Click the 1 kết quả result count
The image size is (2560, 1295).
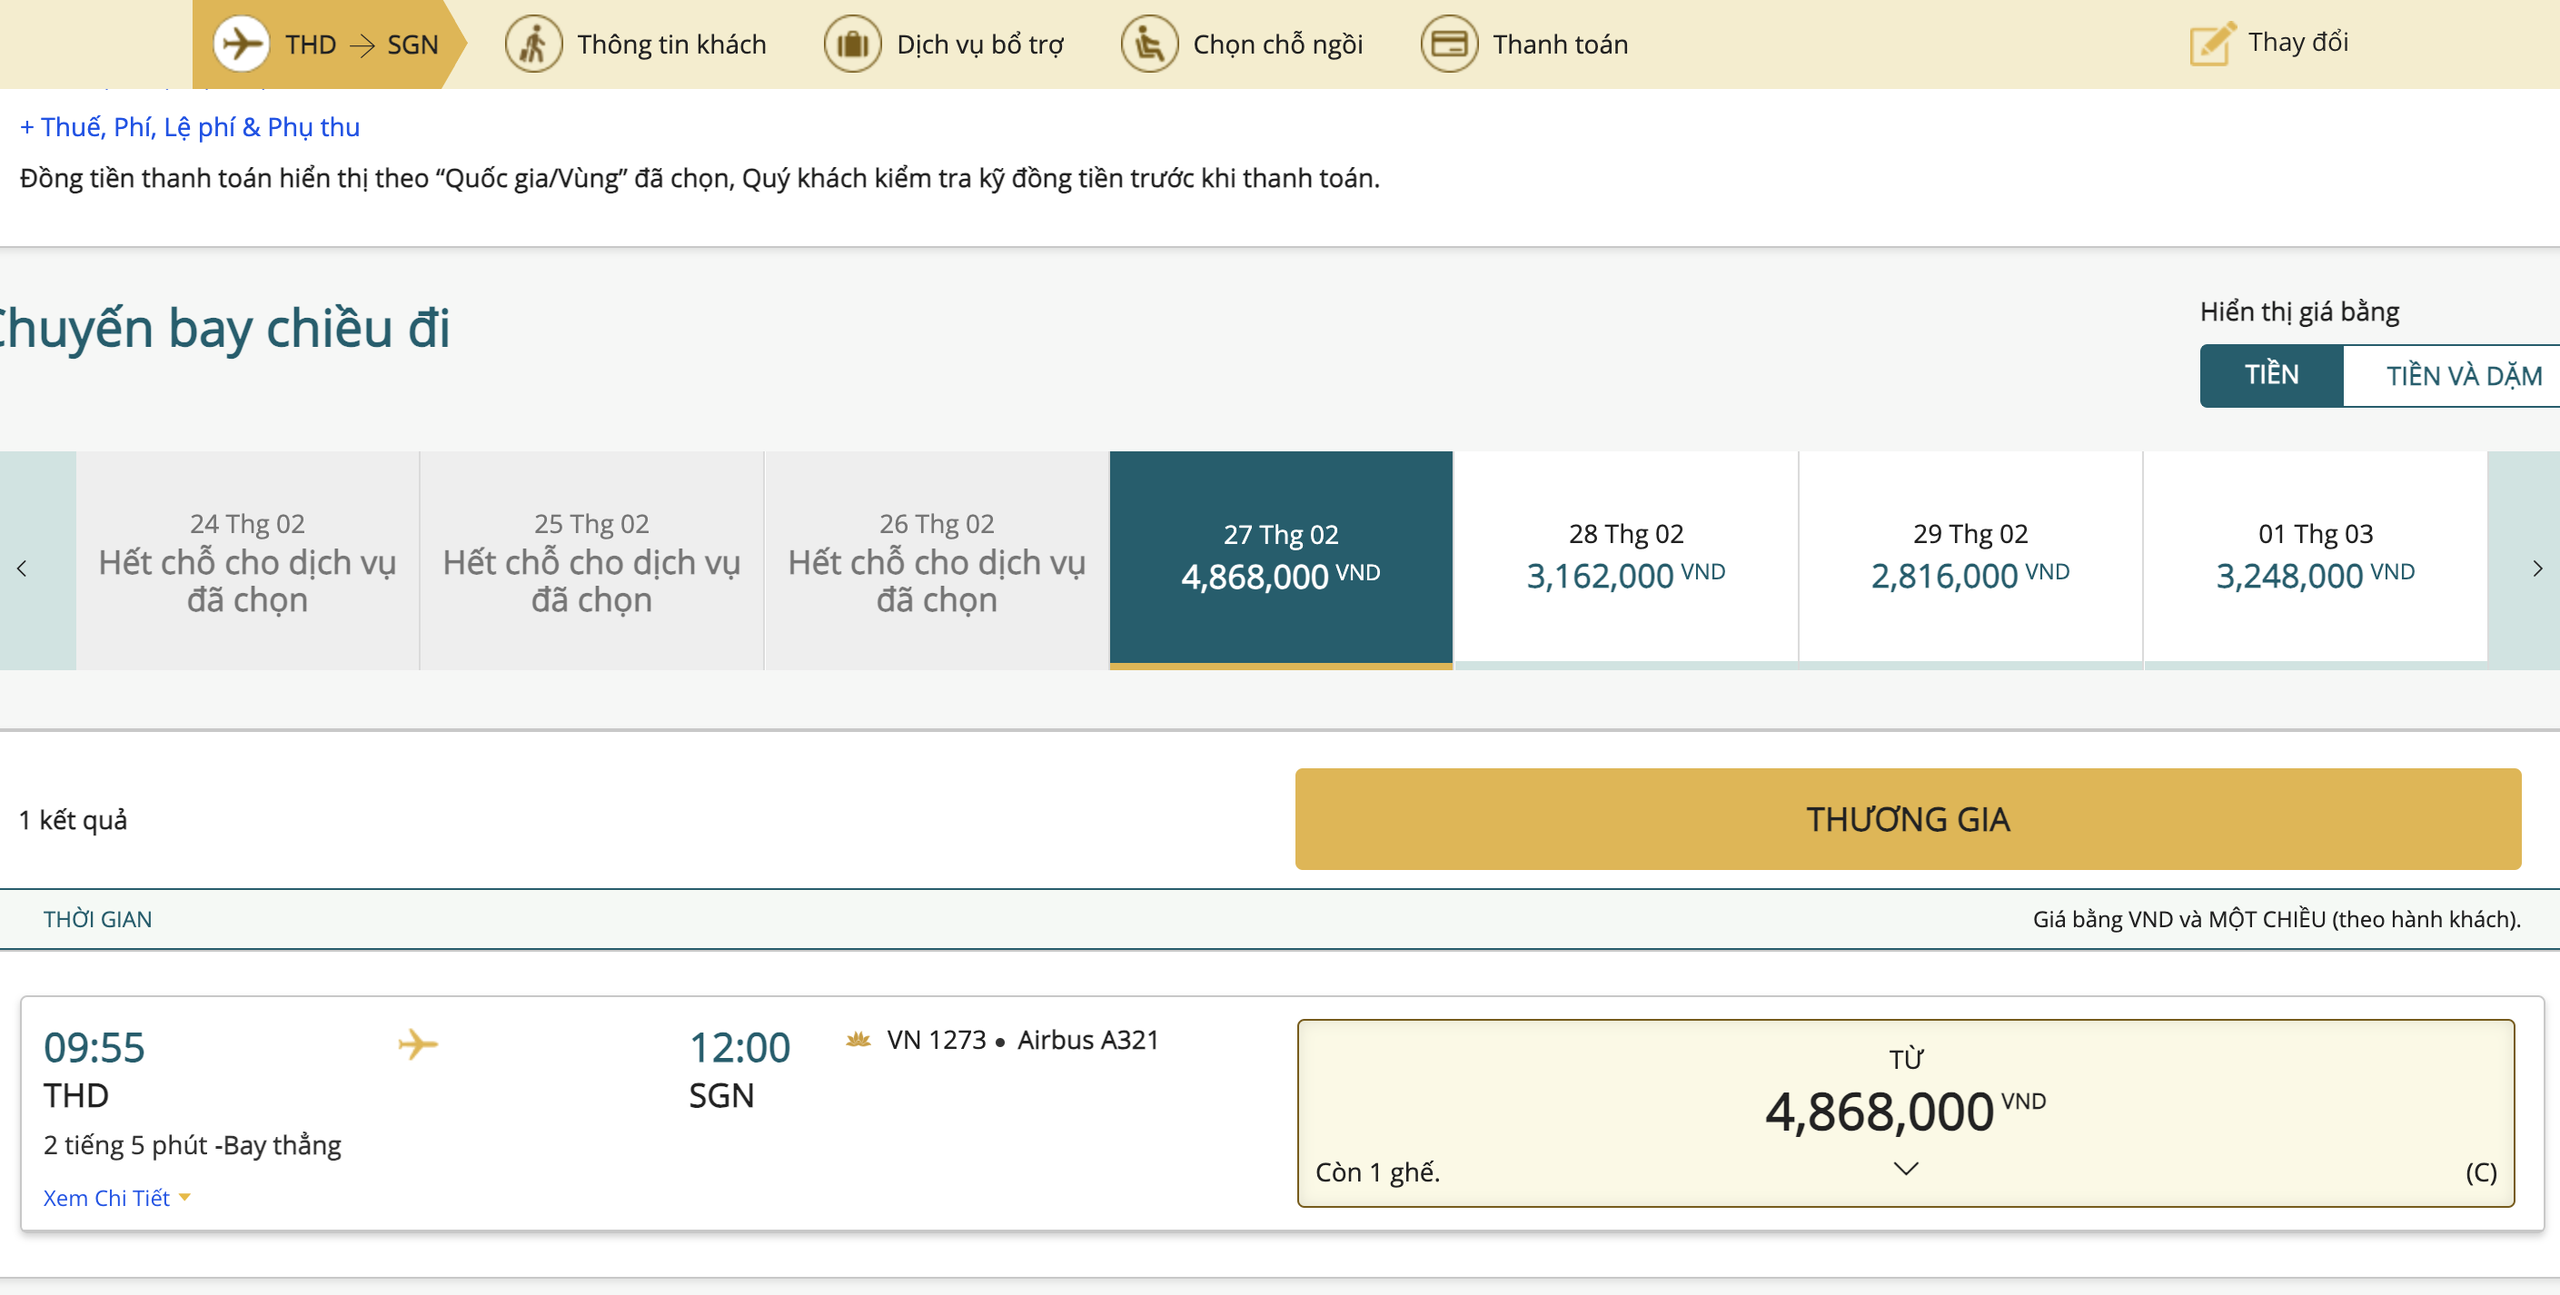pyautogui.click(x=73, y=820)
